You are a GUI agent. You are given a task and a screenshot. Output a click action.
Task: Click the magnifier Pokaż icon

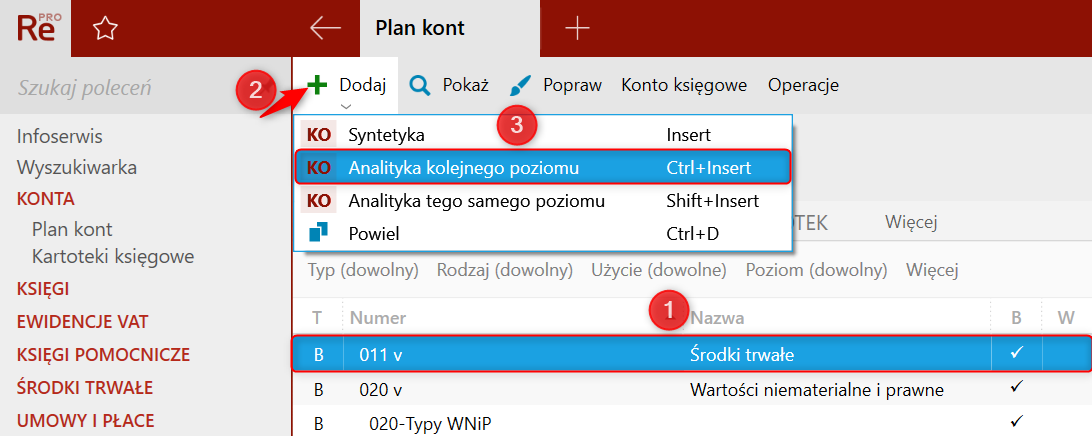[420, 85]
